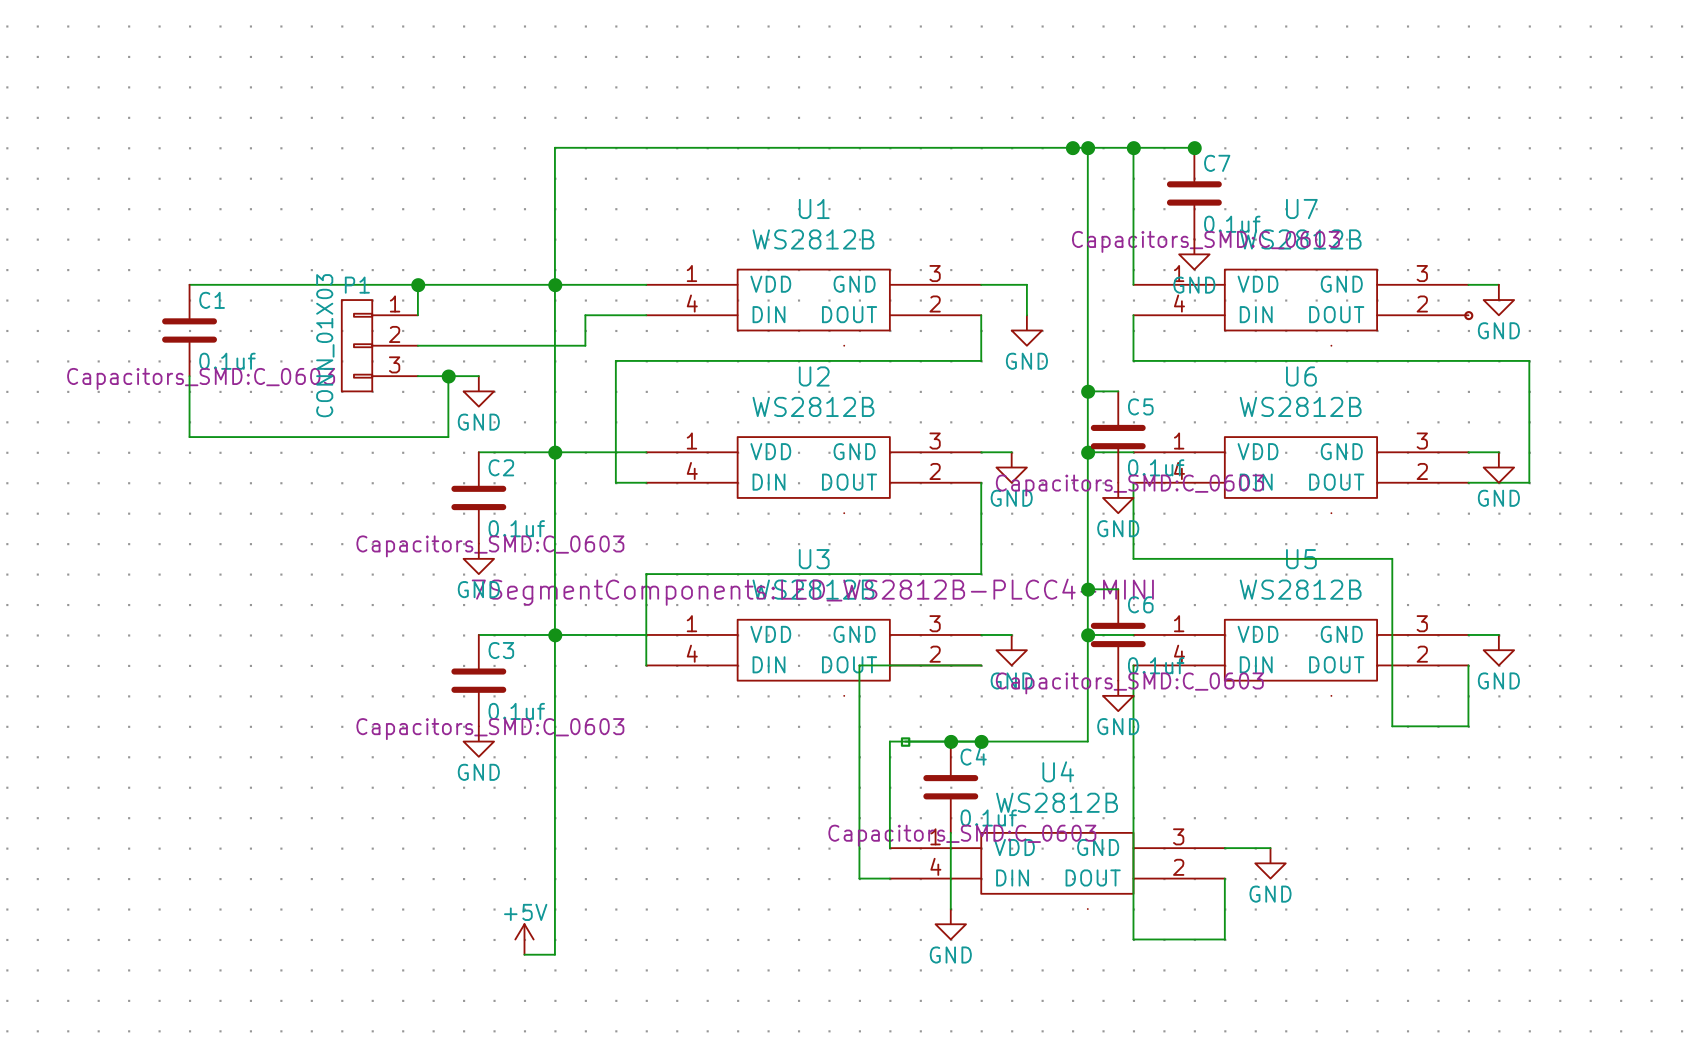The width and height of the screenshot is (1696, 1038).
Task: Click the GND wire junction at P1 pin 3
Action: [x=448, y=376]
